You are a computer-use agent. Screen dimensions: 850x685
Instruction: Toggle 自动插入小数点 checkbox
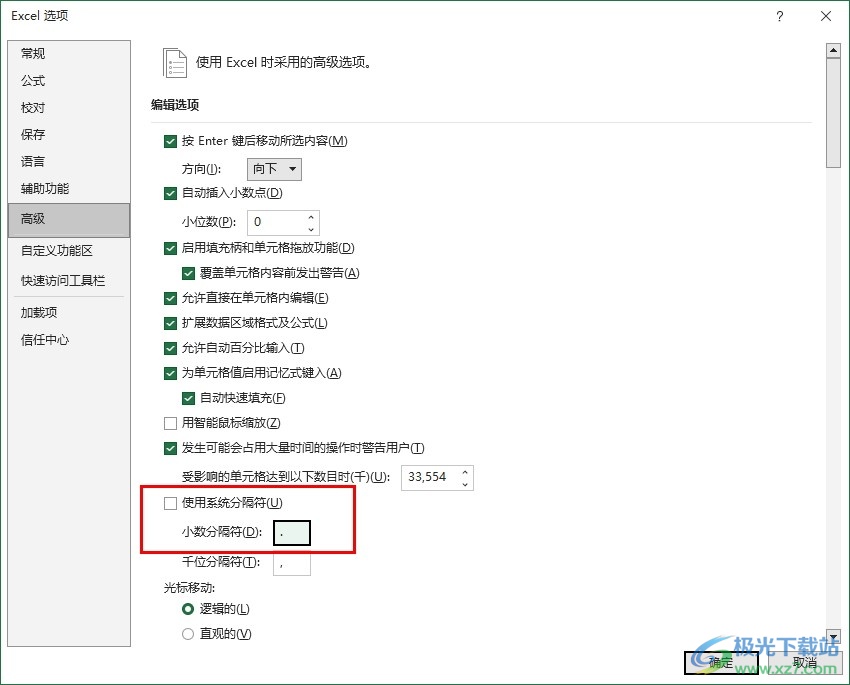click(x=170, y=193)
